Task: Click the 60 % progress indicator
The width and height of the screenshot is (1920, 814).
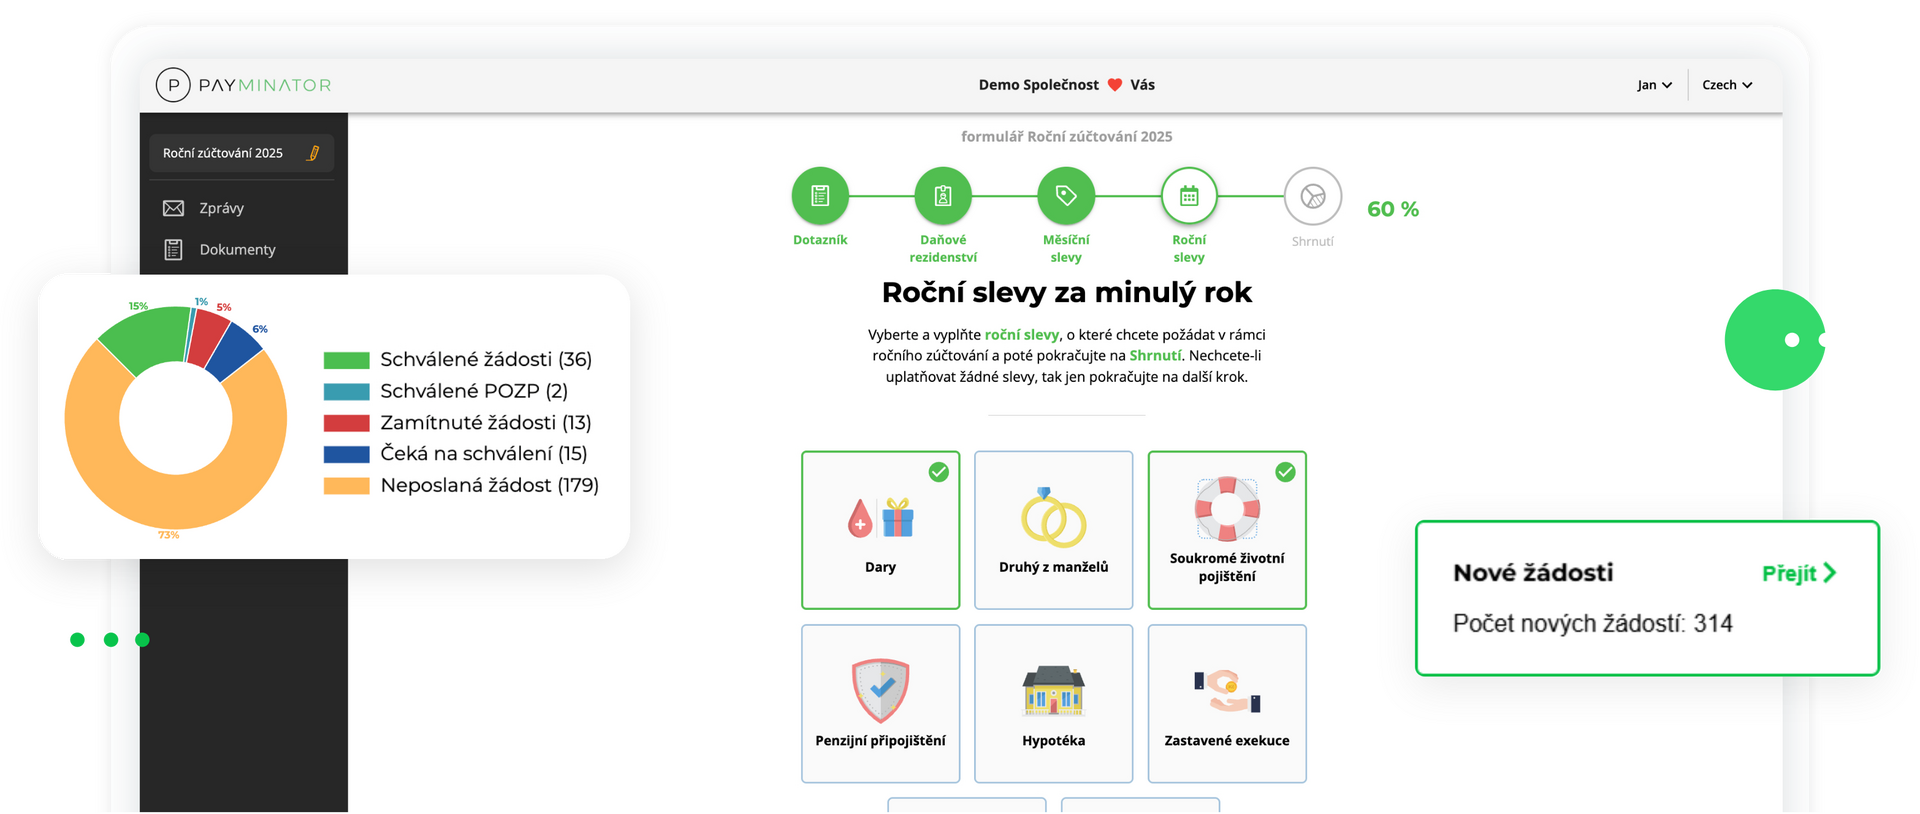Action: tap(1393, 209)
